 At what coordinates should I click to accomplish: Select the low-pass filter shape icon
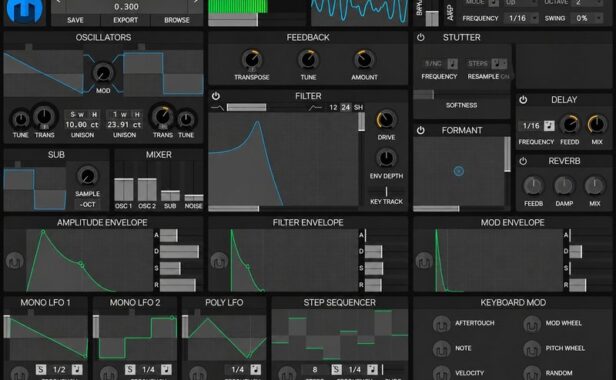click(x=217, y=107)
